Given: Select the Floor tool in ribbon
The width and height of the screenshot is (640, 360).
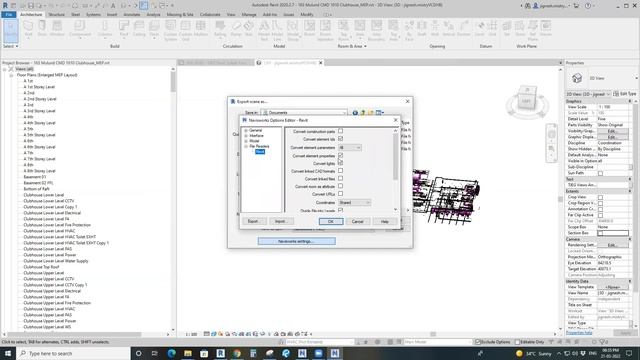Looking at the screenshot, I should 154,29.
